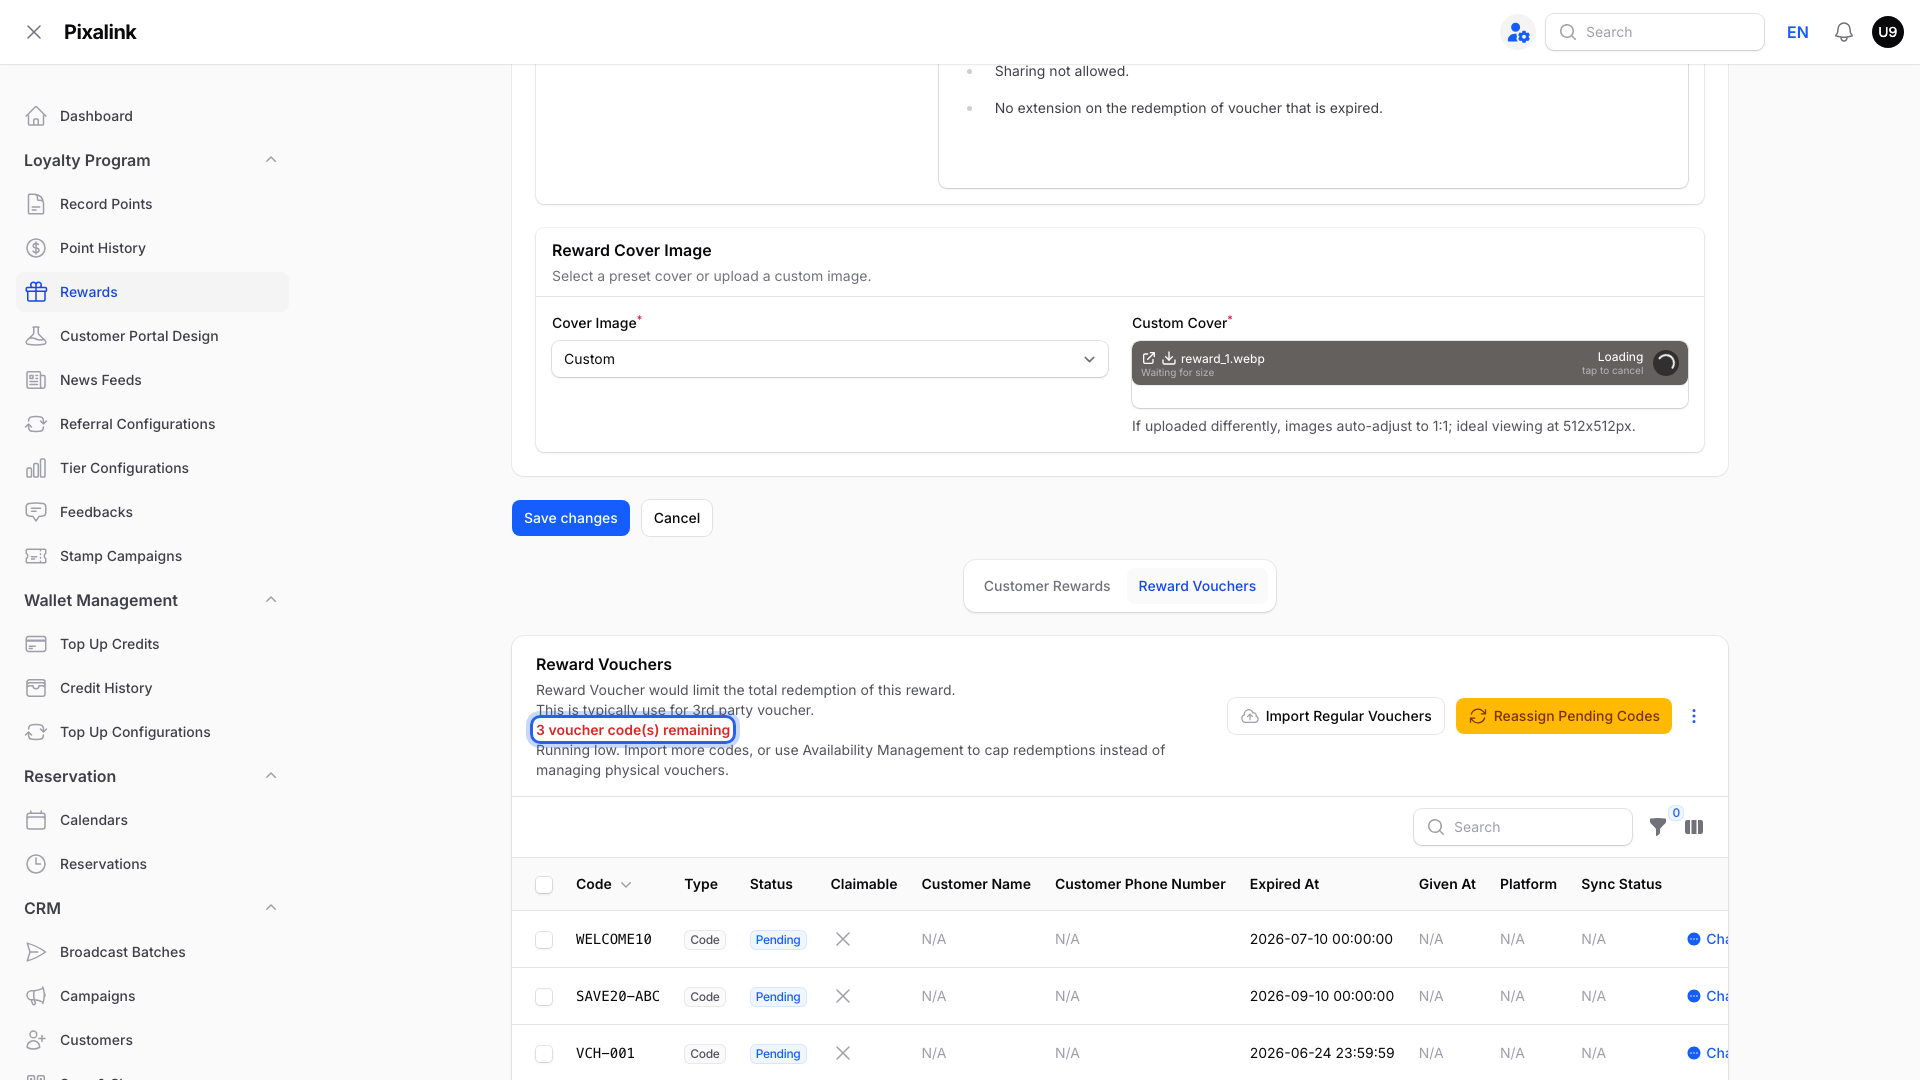Image resolution: width=1920 pixels, height=1080 pixels.
Task: Select the WELCOME10 voucher checkbox
Action: tap(544, 940)
